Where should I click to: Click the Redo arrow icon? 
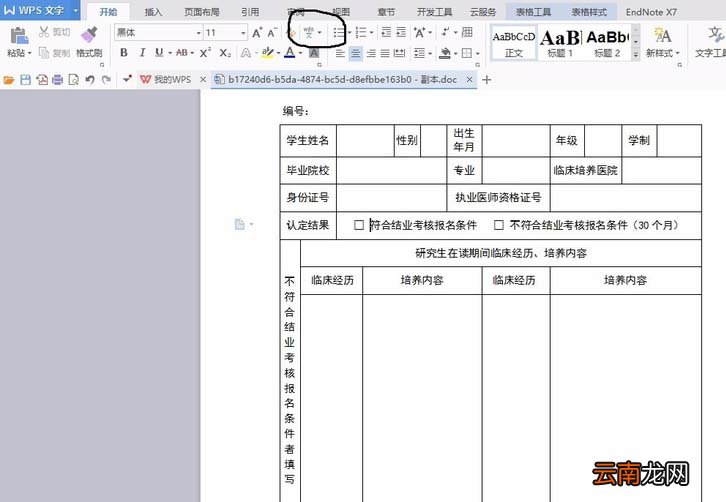tap(106, 80)
